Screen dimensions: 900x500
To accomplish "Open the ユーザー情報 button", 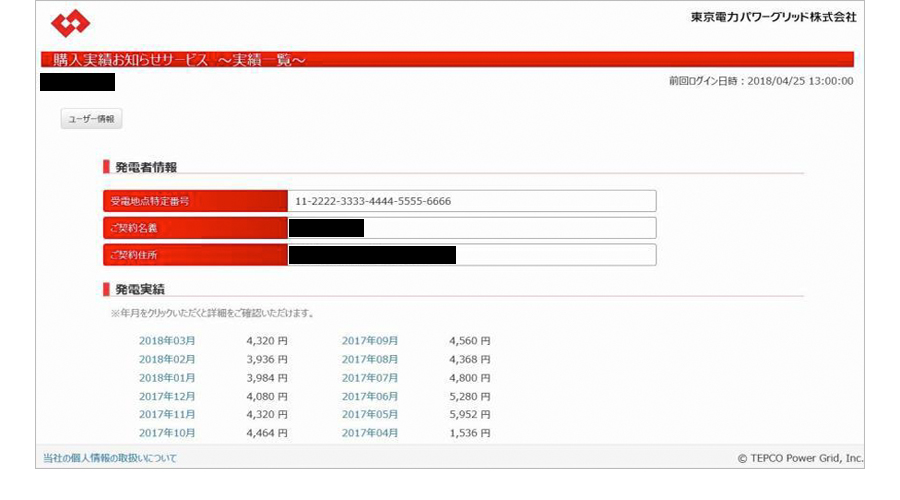I will pyautogui.click(x=92, y=119).
